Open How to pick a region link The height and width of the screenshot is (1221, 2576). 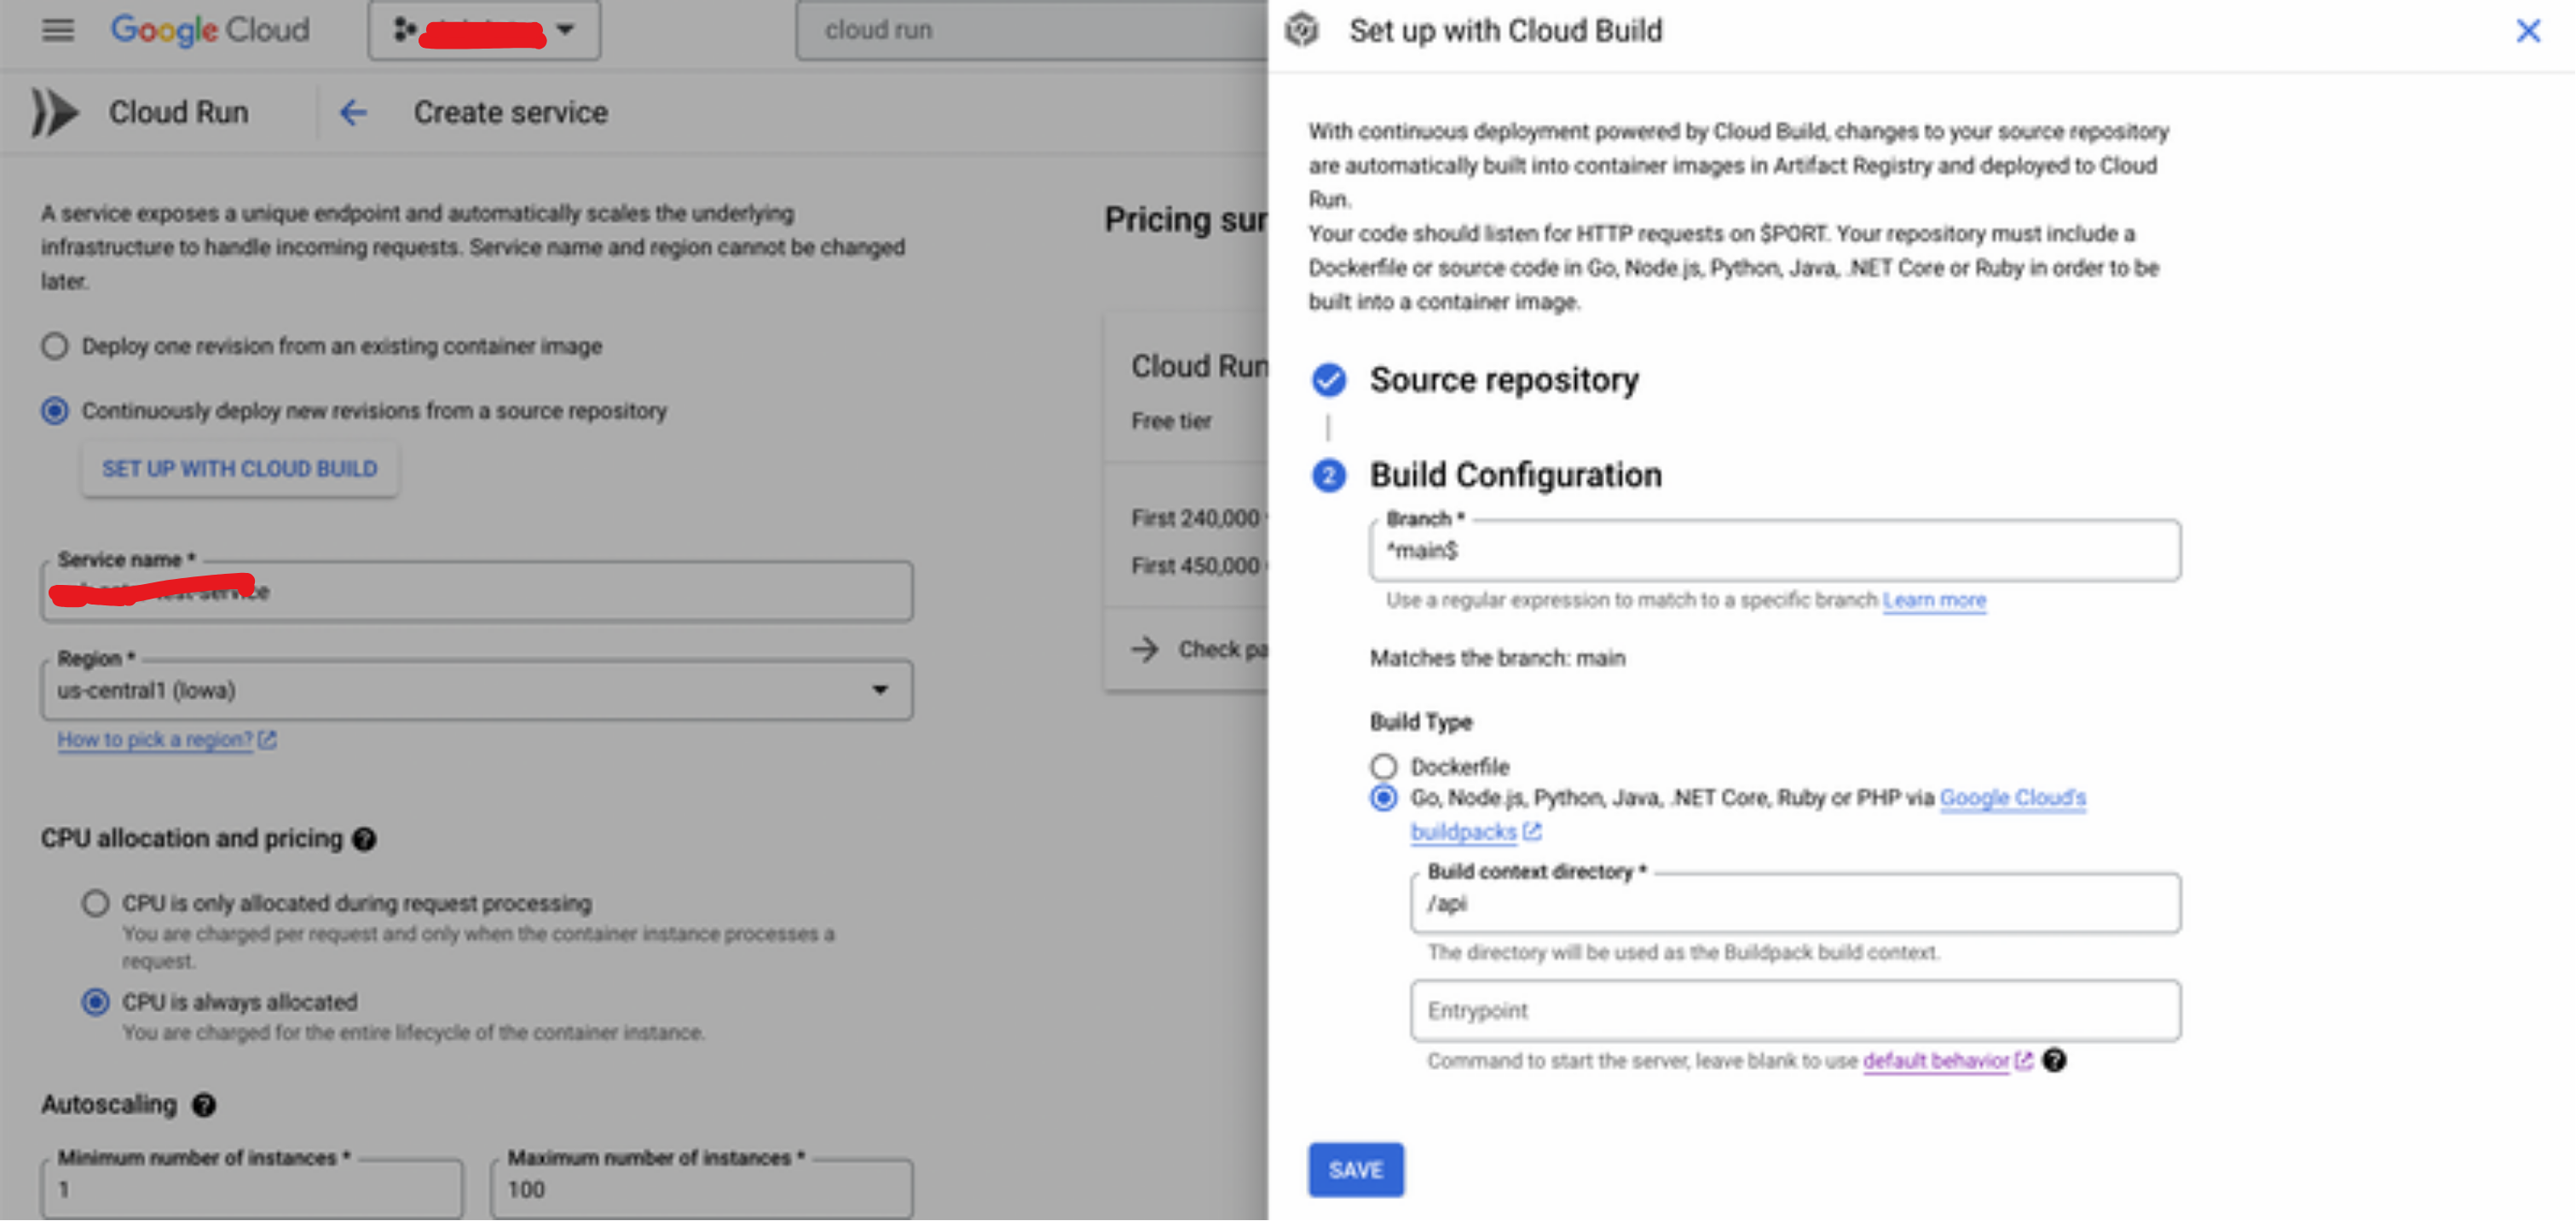[155, 740]
